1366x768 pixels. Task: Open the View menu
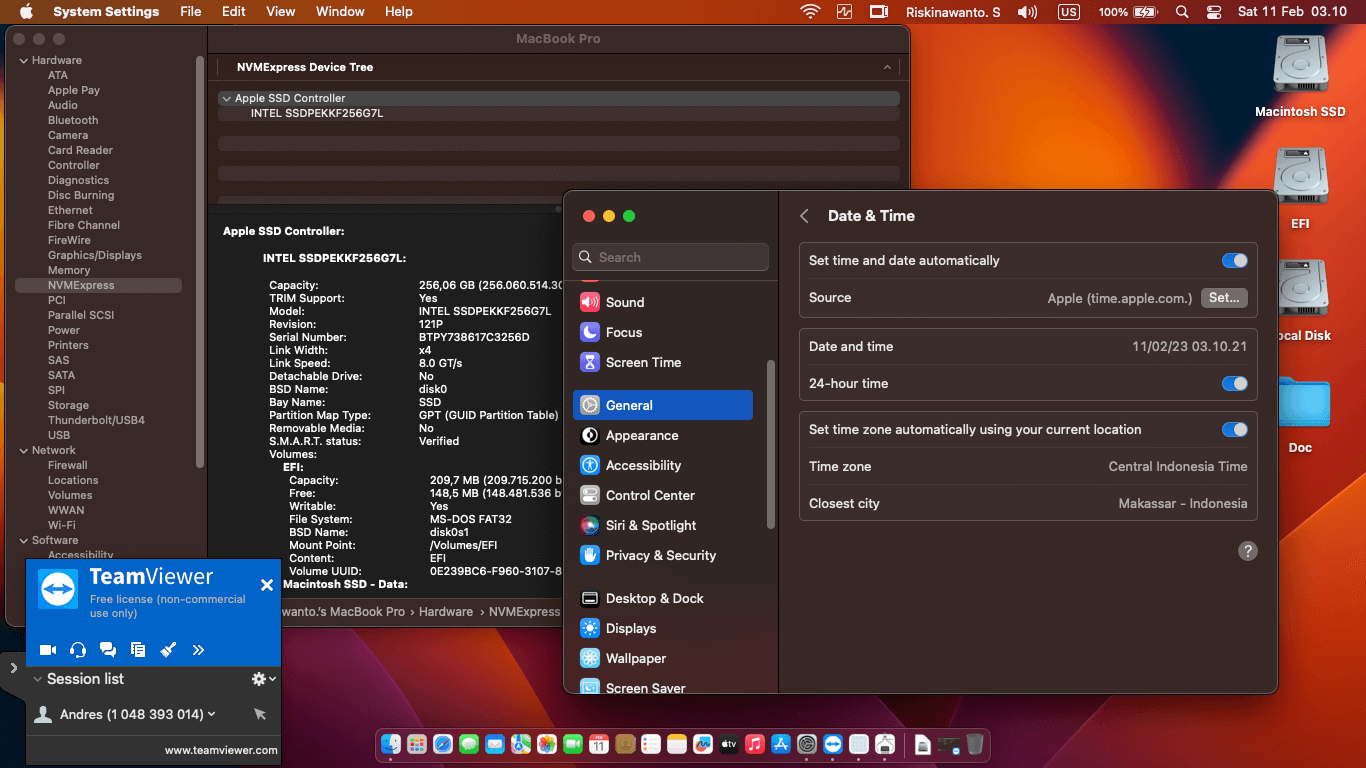(281, 11)
